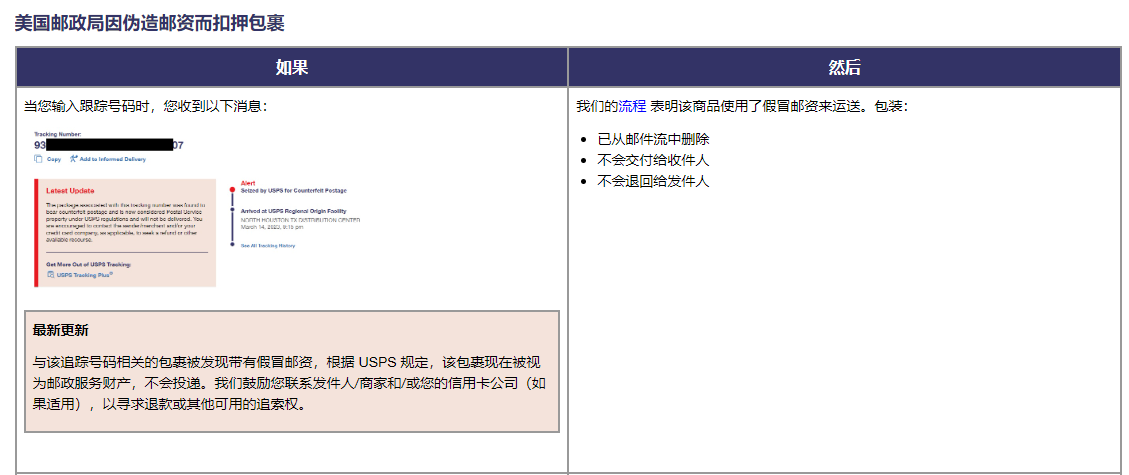This screenshot has width=1129, height=475.
Task: Click the USPS Tracking Plus icon
Action: pos(50,274)
